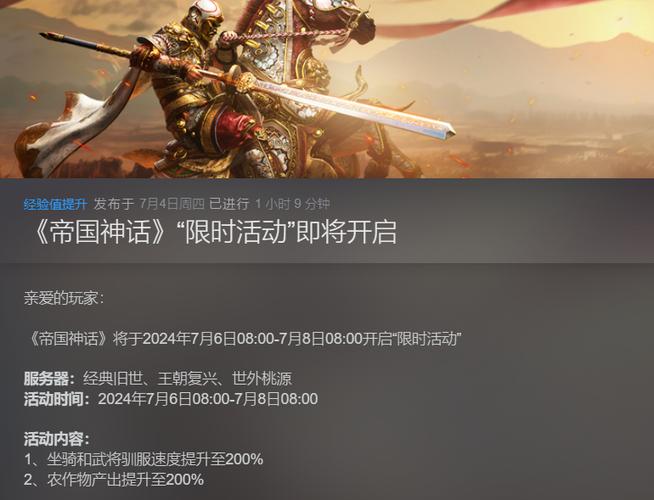This screenshot has height=500, width=654.
Task: Click the 发布于 7月4日周四 publish date
Action: click(149, 204)
